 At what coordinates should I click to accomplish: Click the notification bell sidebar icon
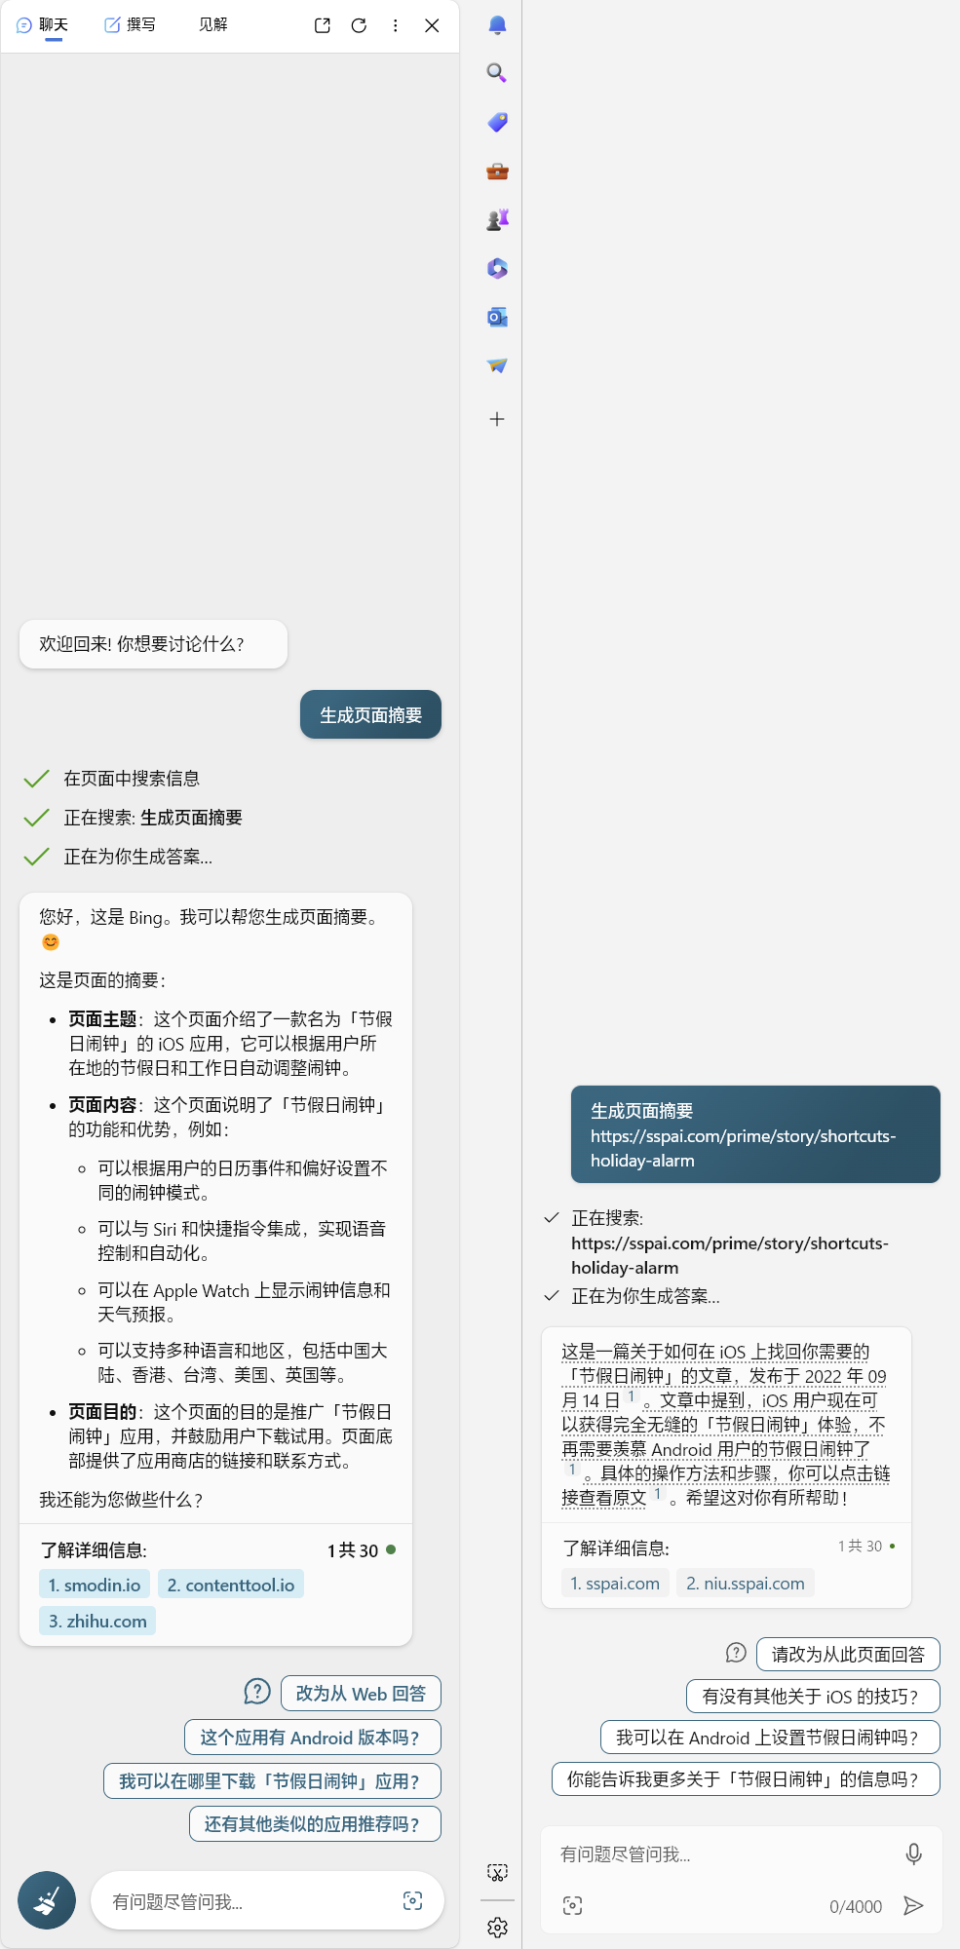[x=497, y=25]
